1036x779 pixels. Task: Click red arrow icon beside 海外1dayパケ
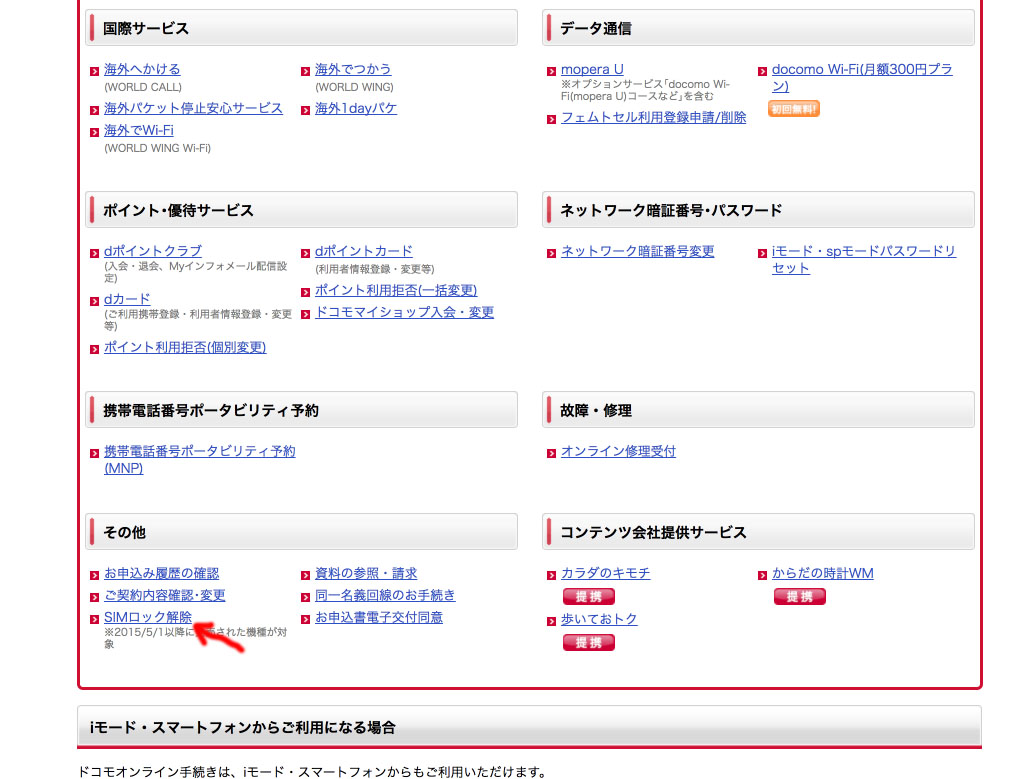pos(305,110)
